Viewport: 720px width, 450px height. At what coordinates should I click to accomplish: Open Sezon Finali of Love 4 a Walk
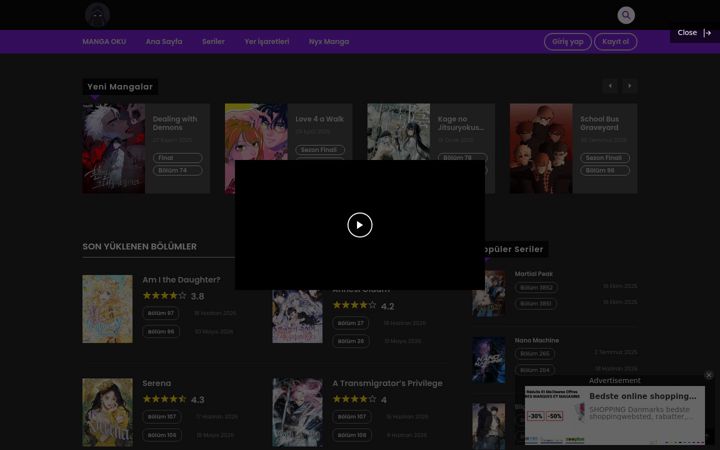coord(320,150)
